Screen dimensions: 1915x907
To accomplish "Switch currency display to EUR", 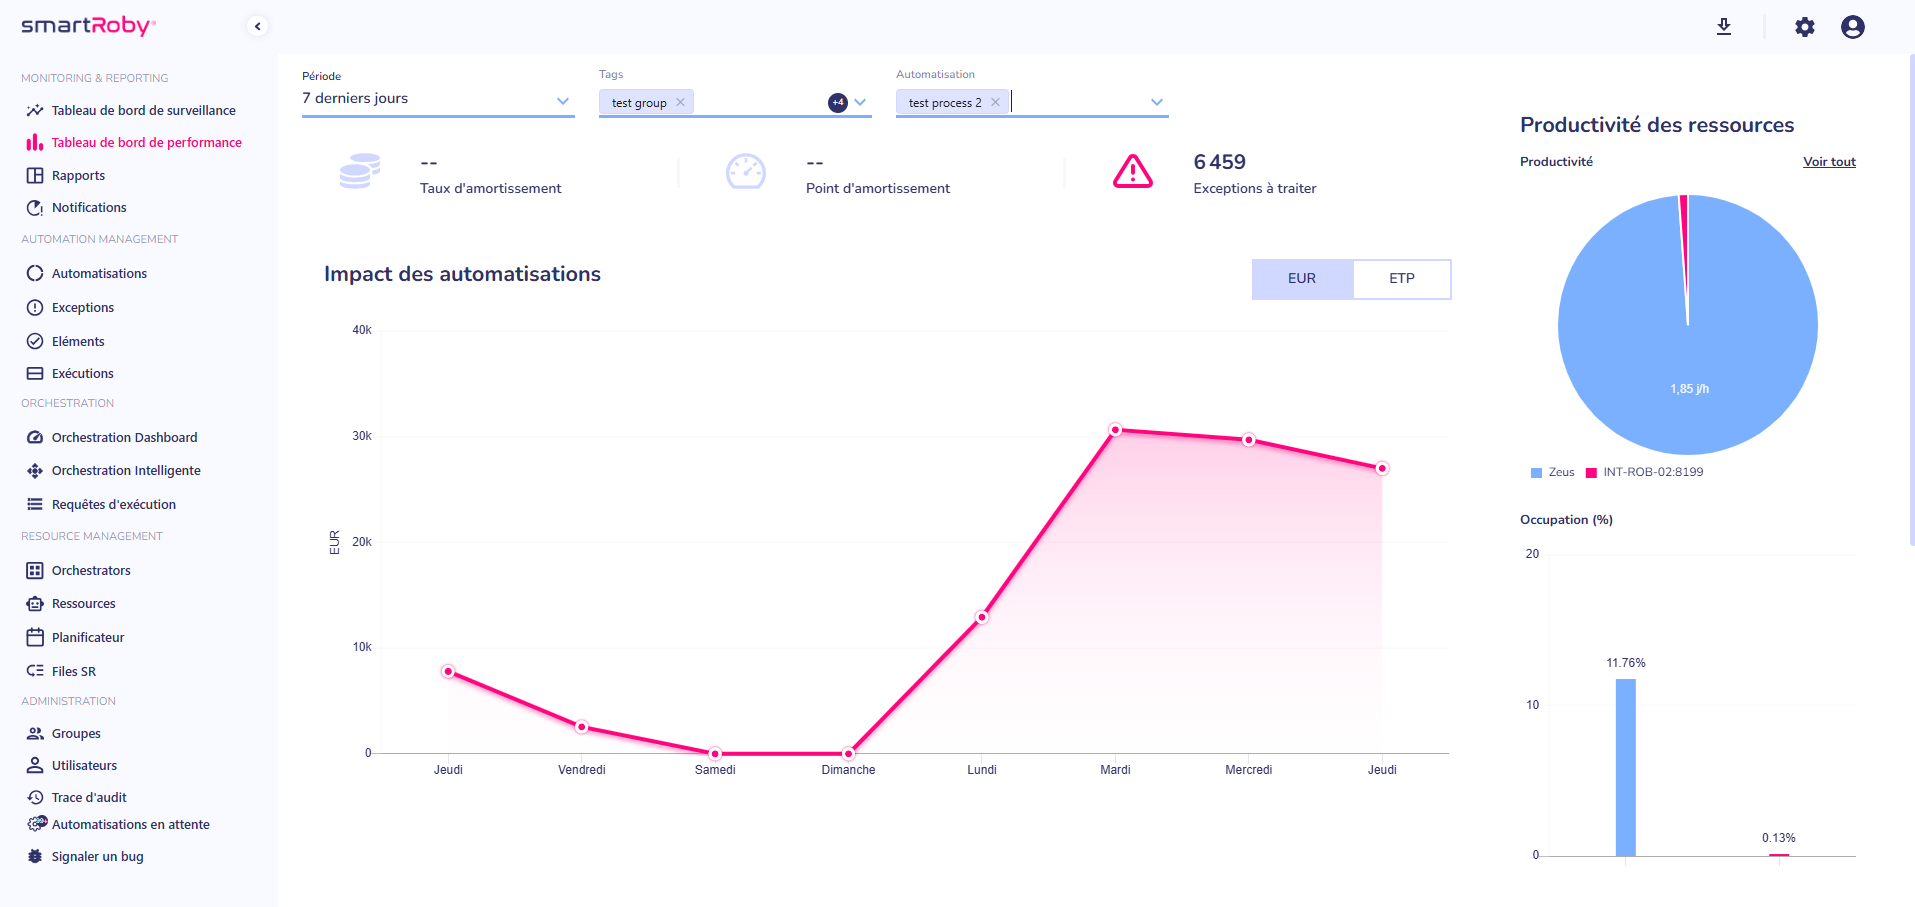I will coord(1301,279).
